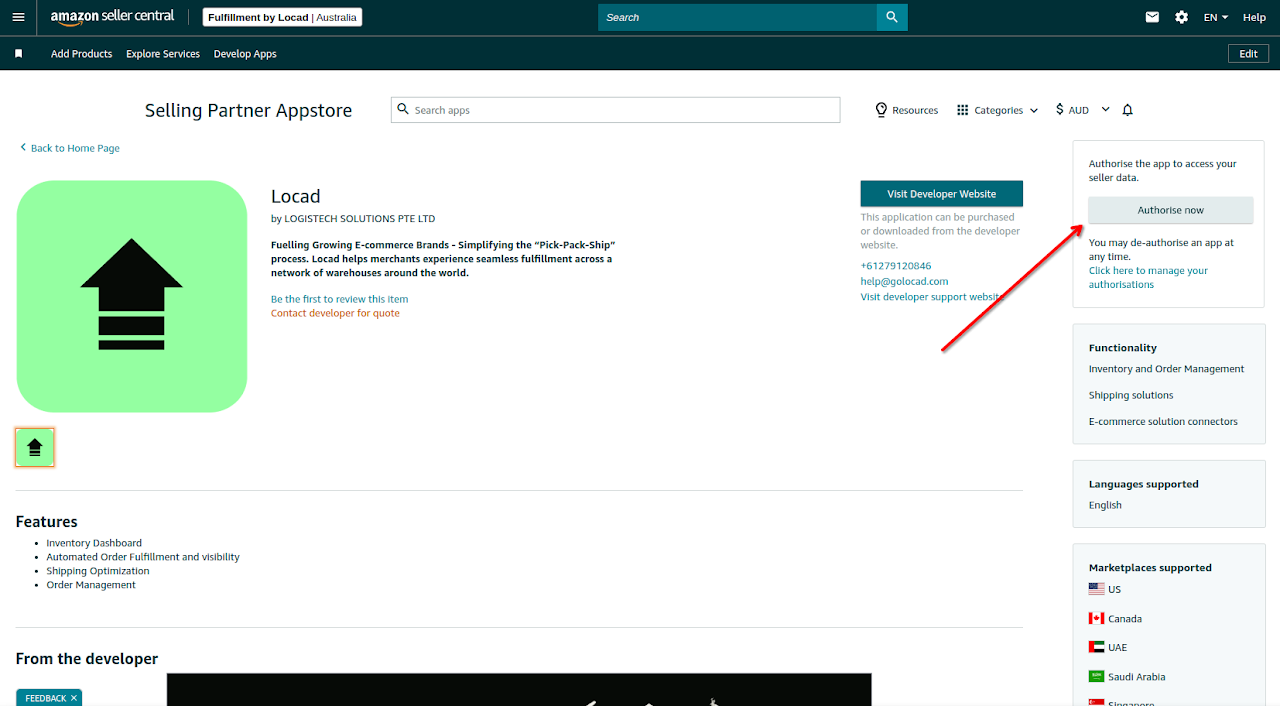The image size is (1280, 706).
Task: Close the FEEDBACK tab
Action: coord(73,698)
